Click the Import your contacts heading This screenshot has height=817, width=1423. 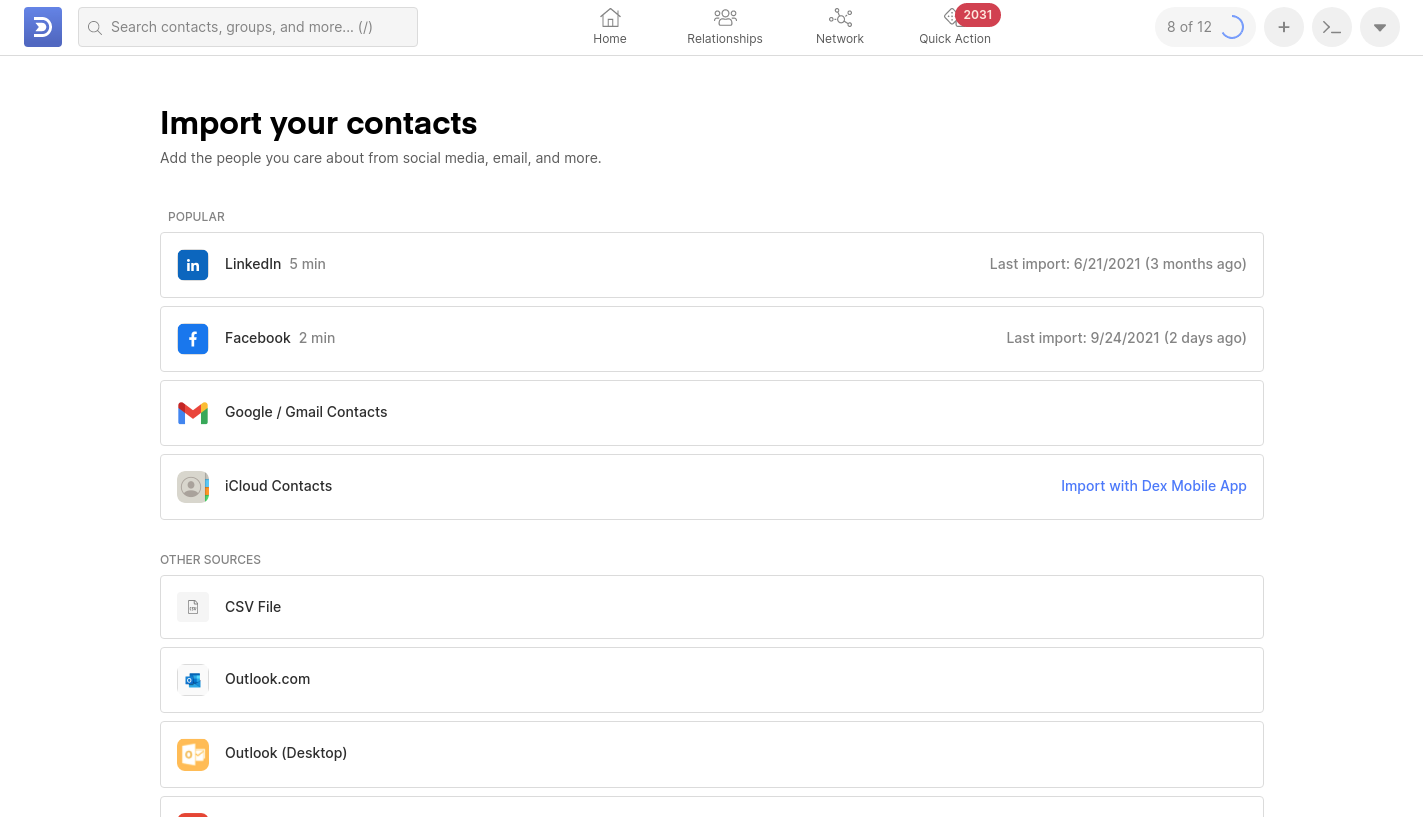click(x=319, y=123)
